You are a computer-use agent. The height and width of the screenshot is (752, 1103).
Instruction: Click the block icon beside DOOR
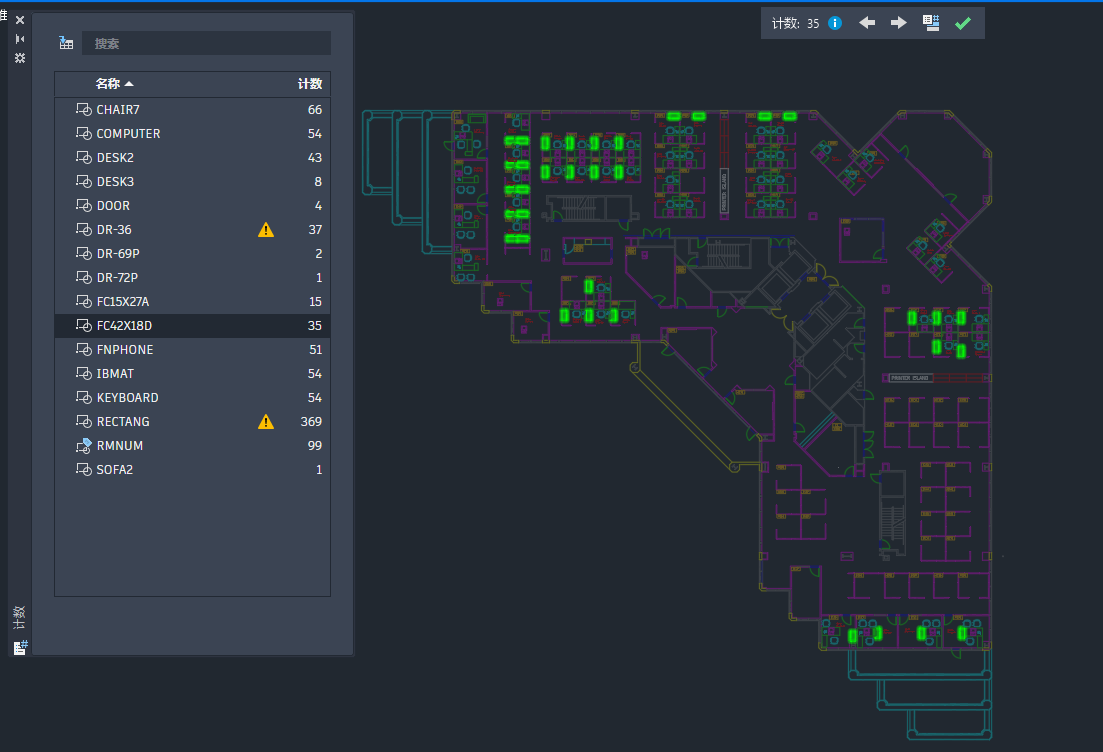[x=84, y=205]
